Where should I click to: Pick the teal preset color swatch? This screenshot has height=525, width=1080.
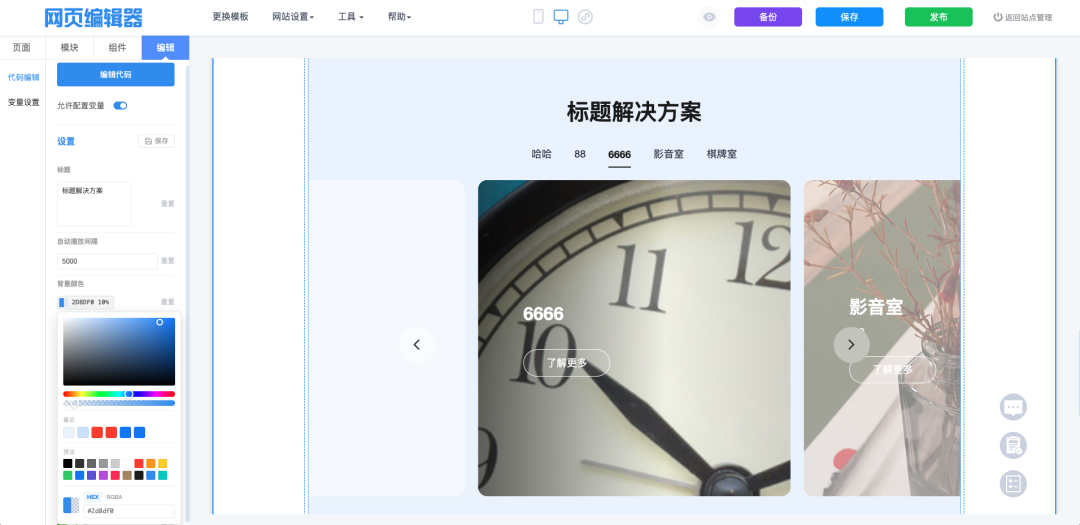click(163, 475)
